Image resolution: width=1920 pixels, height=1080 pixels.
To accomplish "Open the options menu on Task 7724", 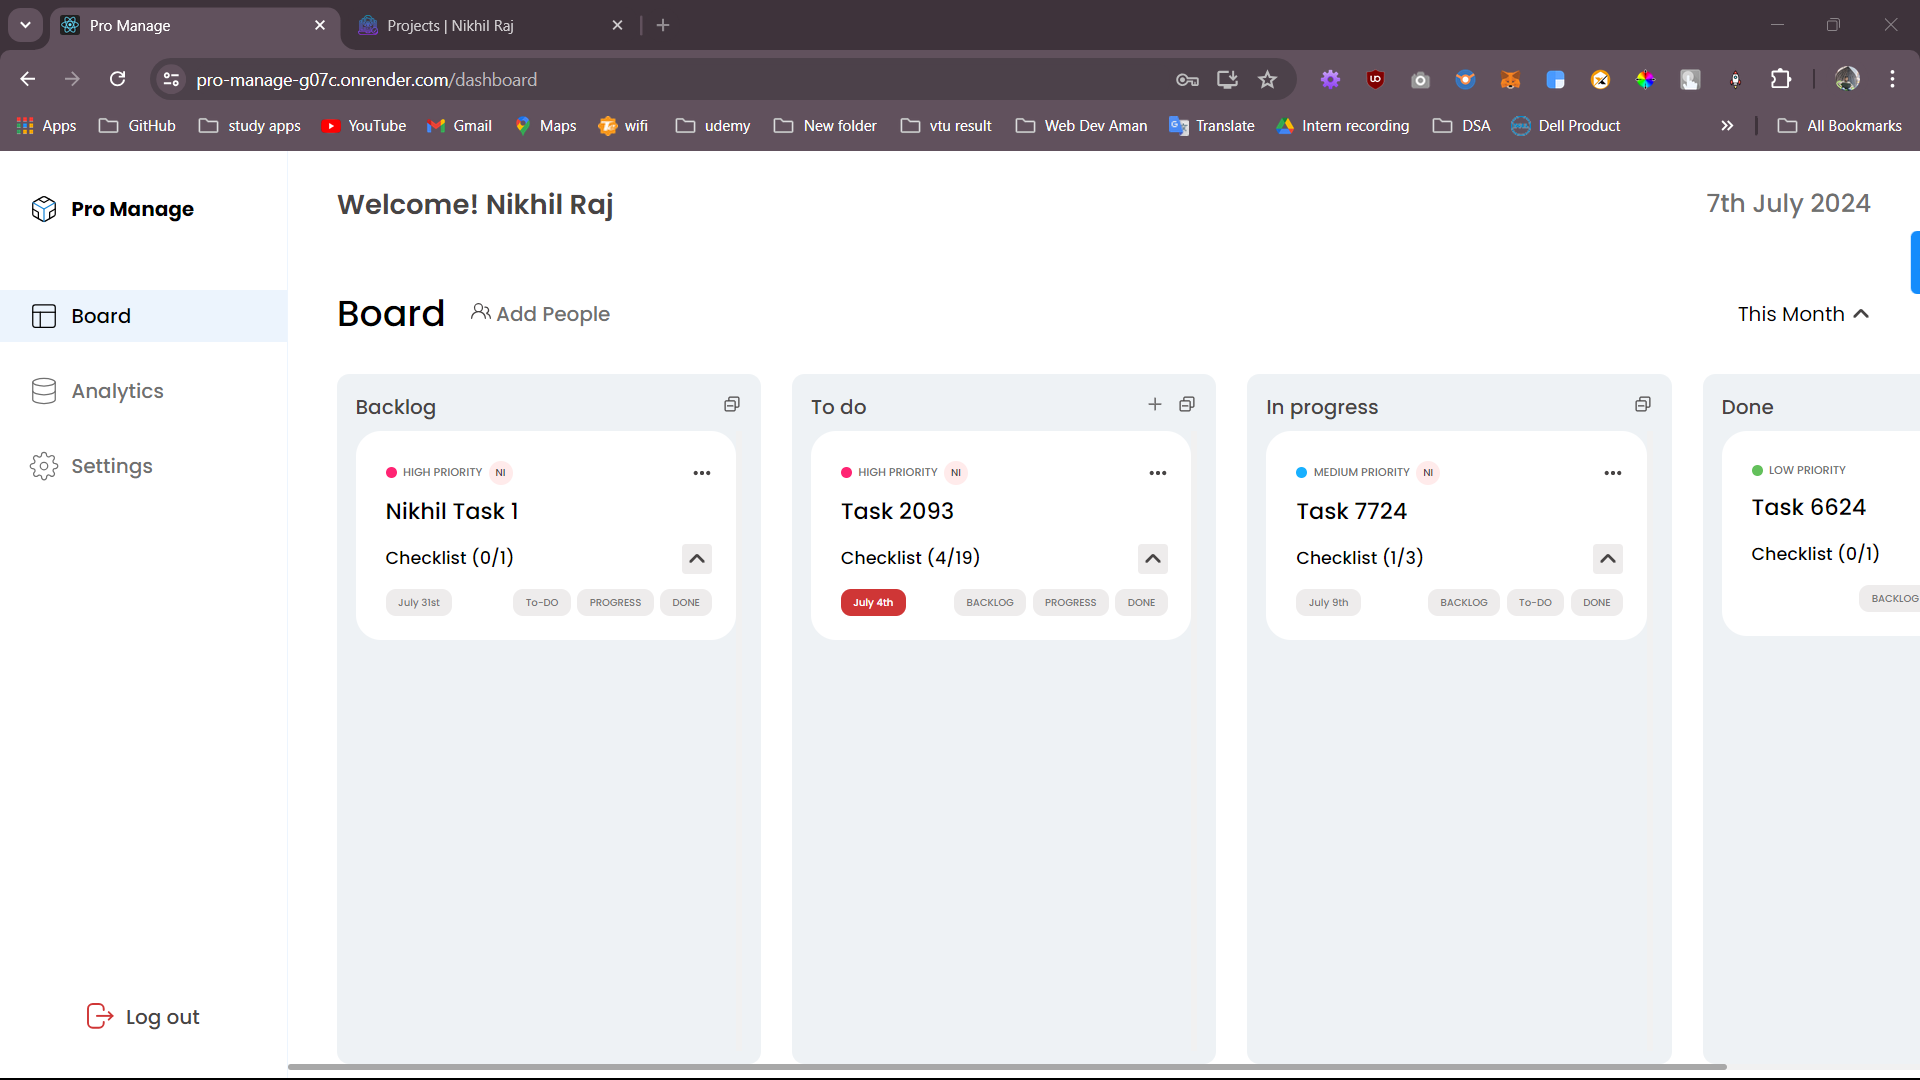I will tap(1612, 472).
